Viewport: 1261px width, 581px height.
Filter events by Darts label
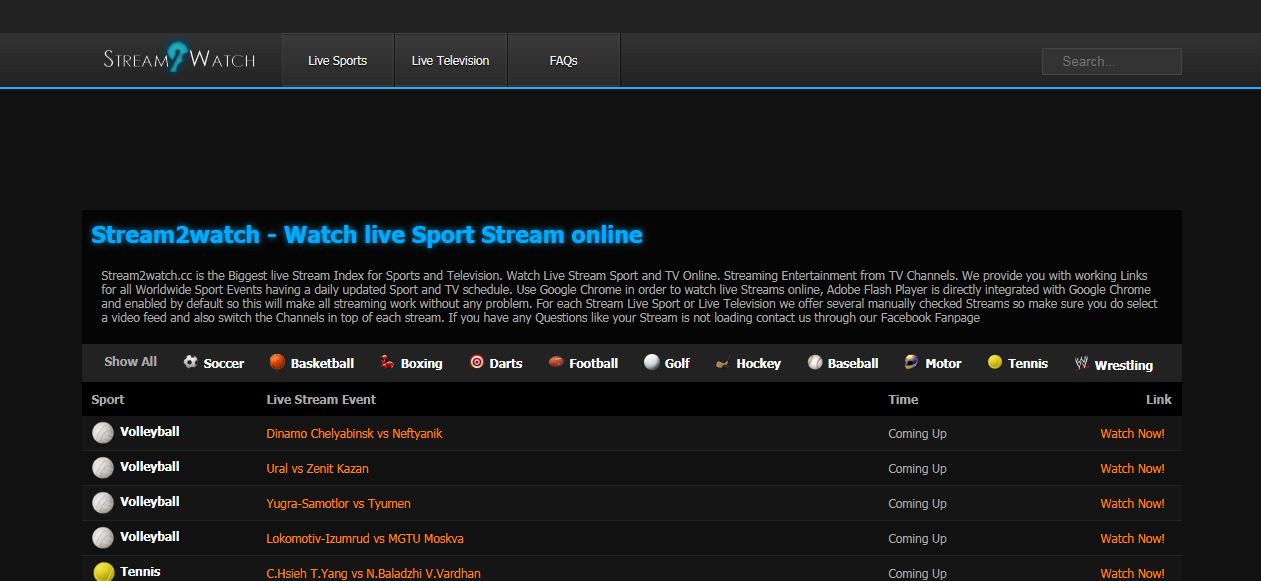tap(506, 363)
